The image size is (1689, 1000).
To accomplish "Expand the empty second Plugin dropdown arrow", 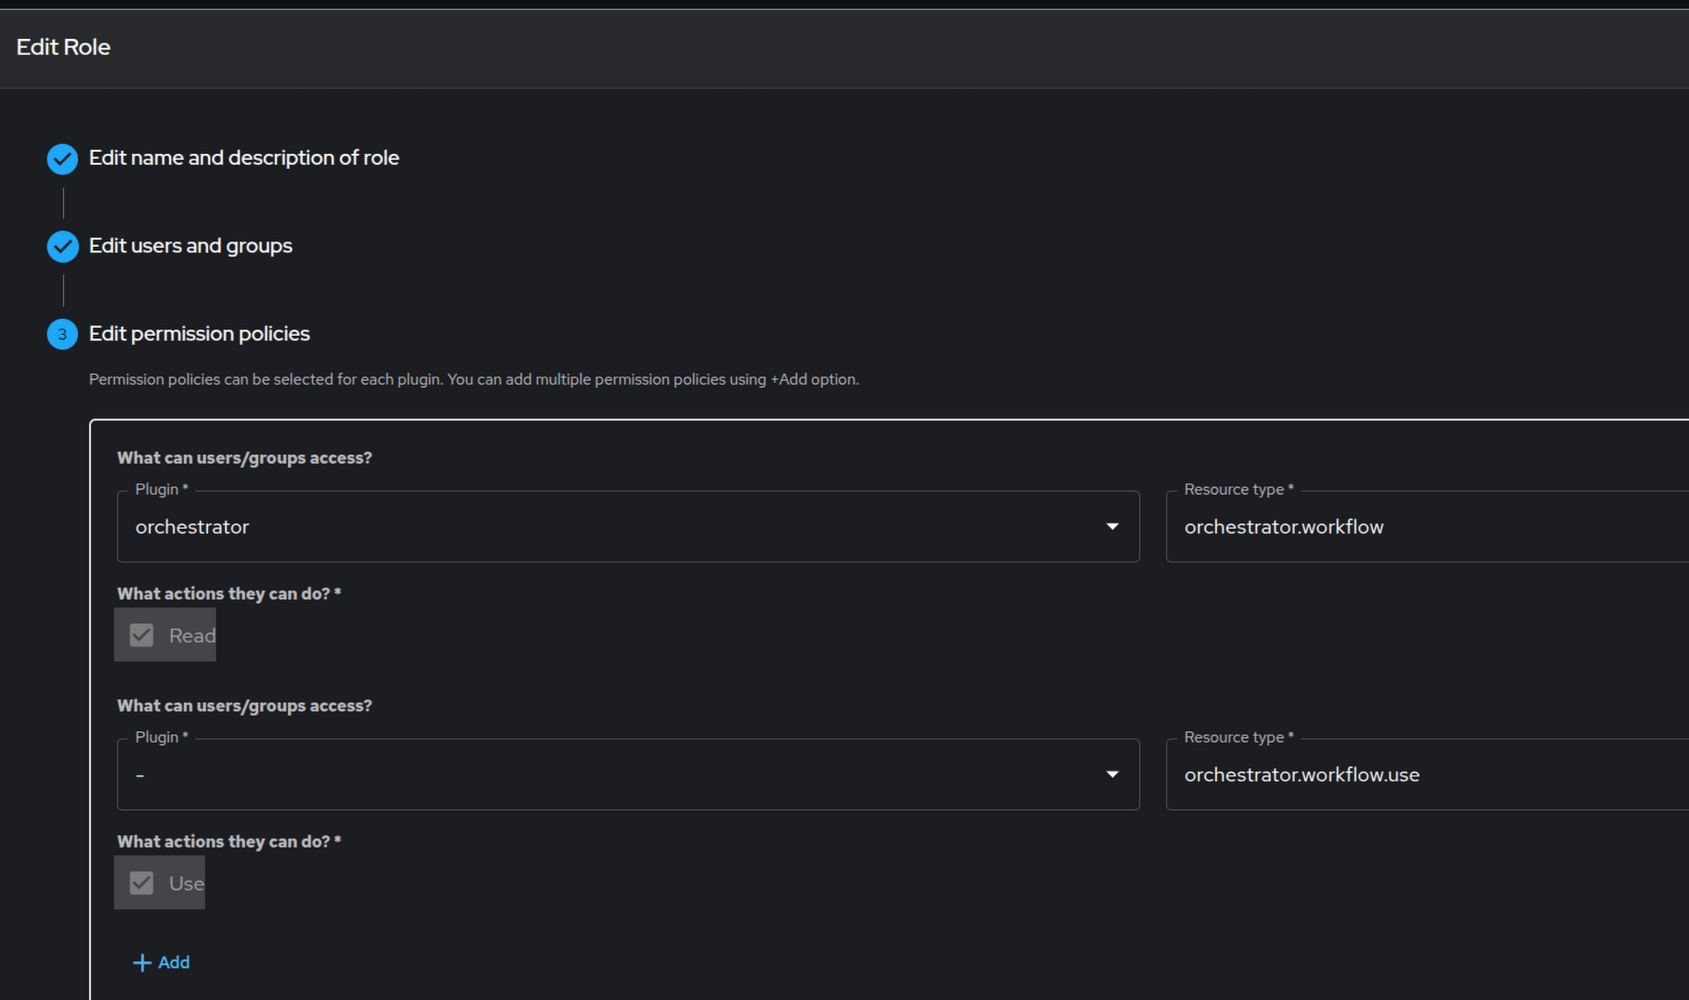I will click(x=1112, y=775).
